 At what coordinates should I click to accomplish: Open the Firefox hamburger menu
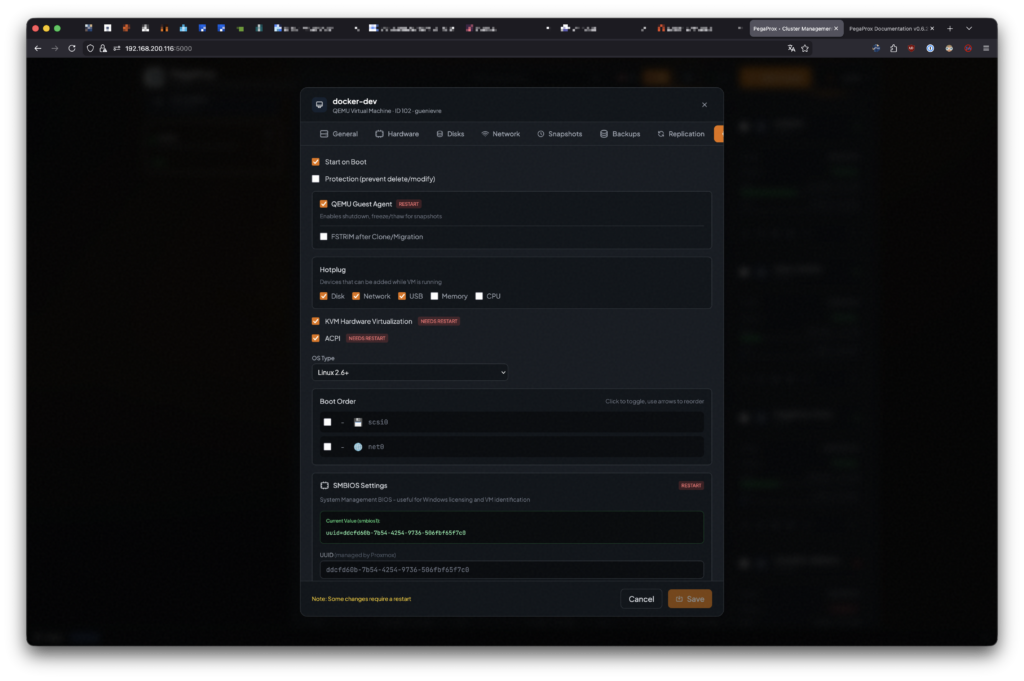[986, 48]
